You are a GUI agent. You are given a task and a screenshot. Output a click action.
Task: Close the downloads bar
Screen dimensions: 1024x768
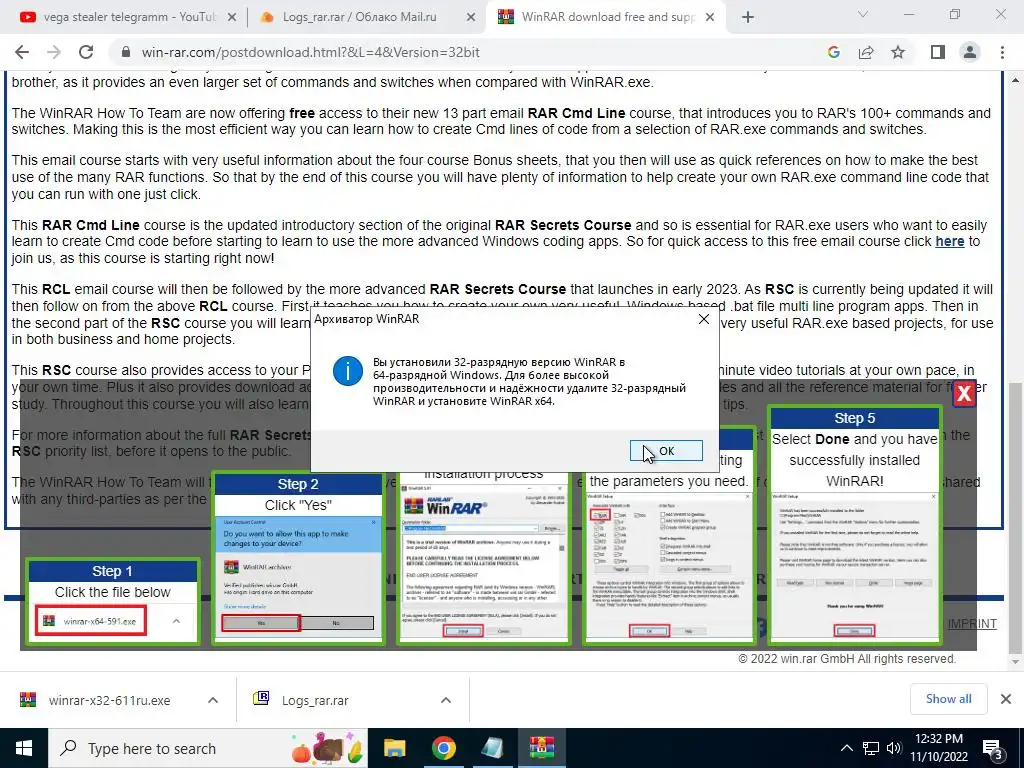click(x=1006, y=699)
